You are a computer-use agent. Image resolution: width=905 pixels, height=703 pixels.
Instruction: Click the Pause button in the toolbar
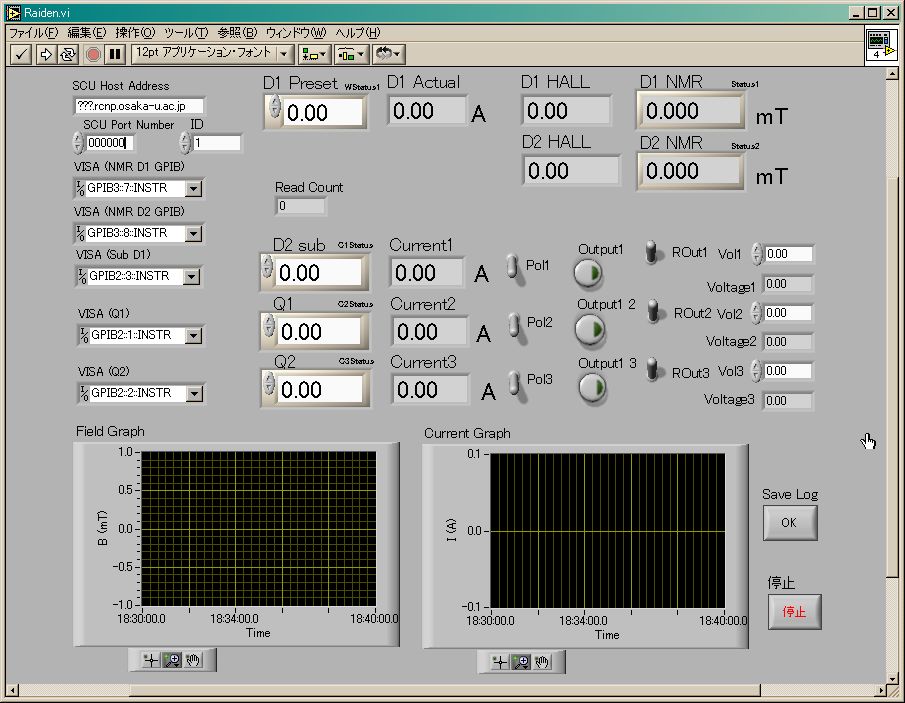(115, 53)
